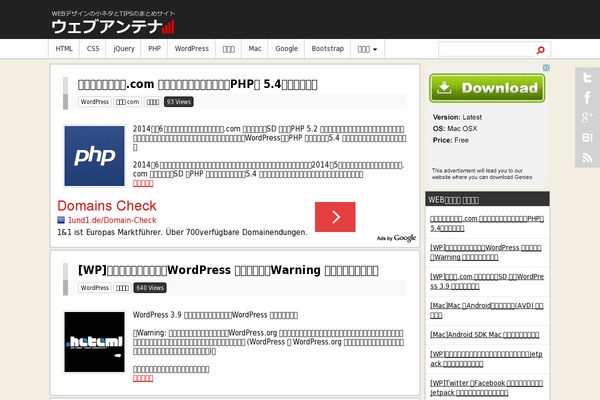Open the PHP 5.4 article title

(197, 84)
